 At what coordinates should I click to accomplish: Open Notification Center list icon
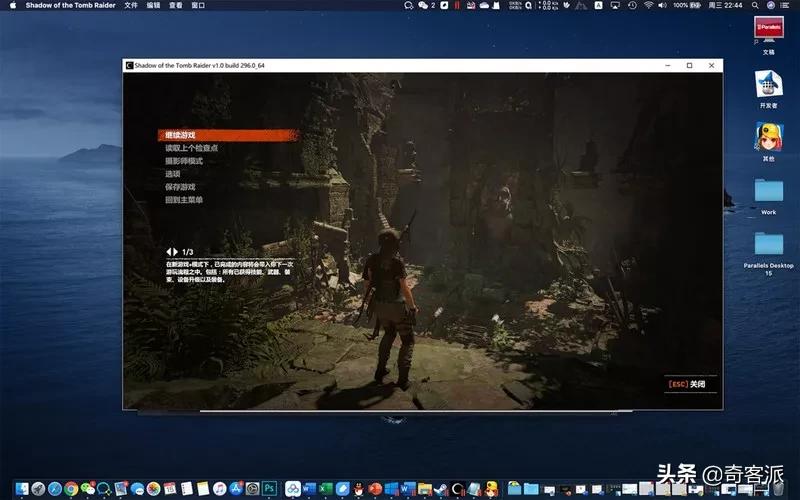pos(786,5)
